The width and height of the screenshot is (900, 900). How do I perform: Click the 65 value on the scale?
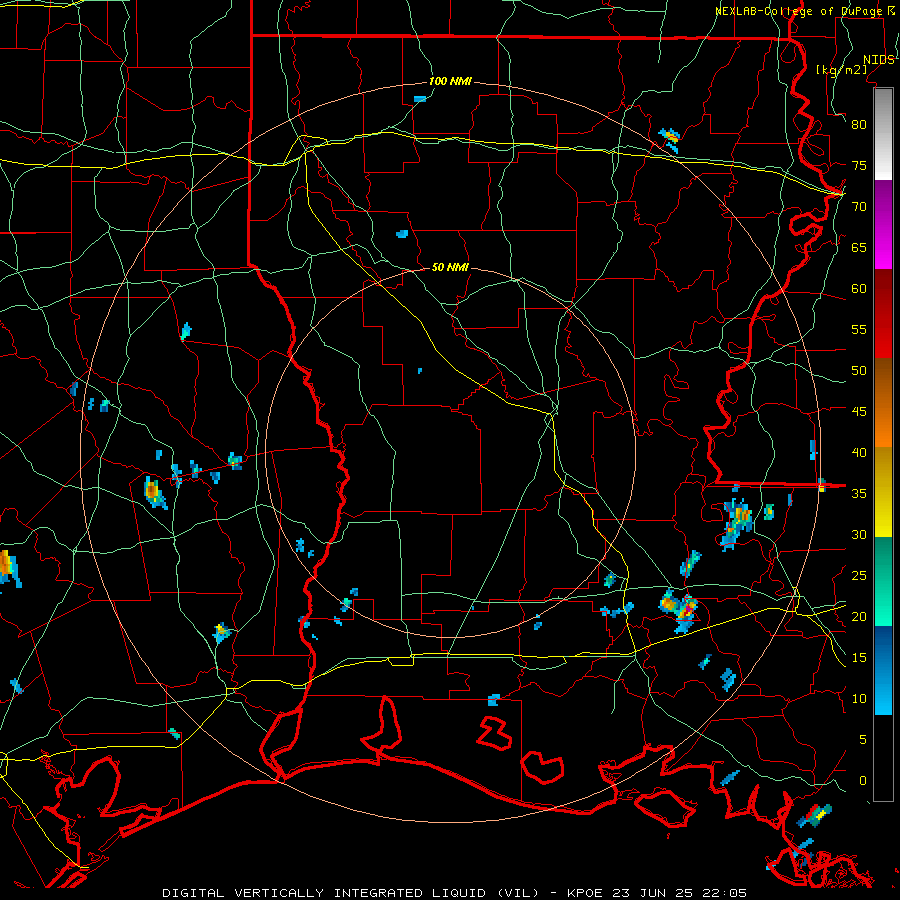click(859, 247)
